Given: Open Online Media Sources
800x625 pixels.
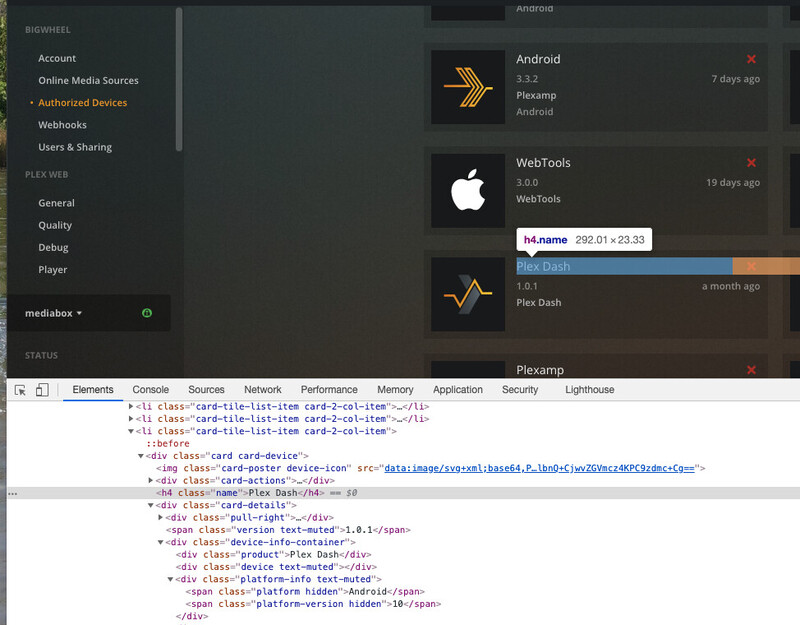Looking at the screenshot, I should [x=88, y=81].
